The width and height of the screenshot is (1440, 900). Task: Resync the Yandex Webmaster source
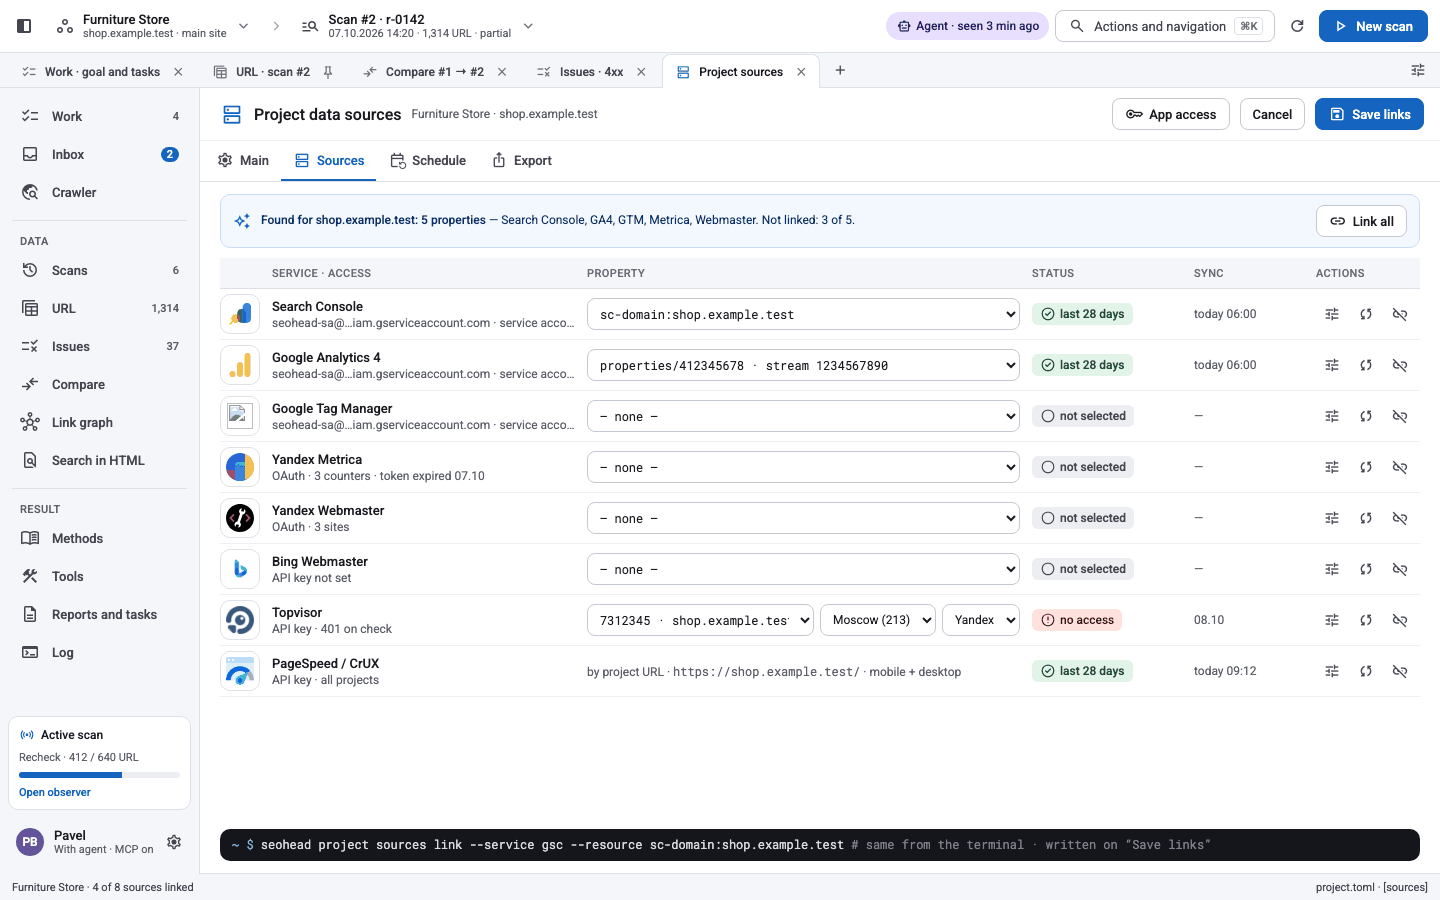coord(1366,518)
